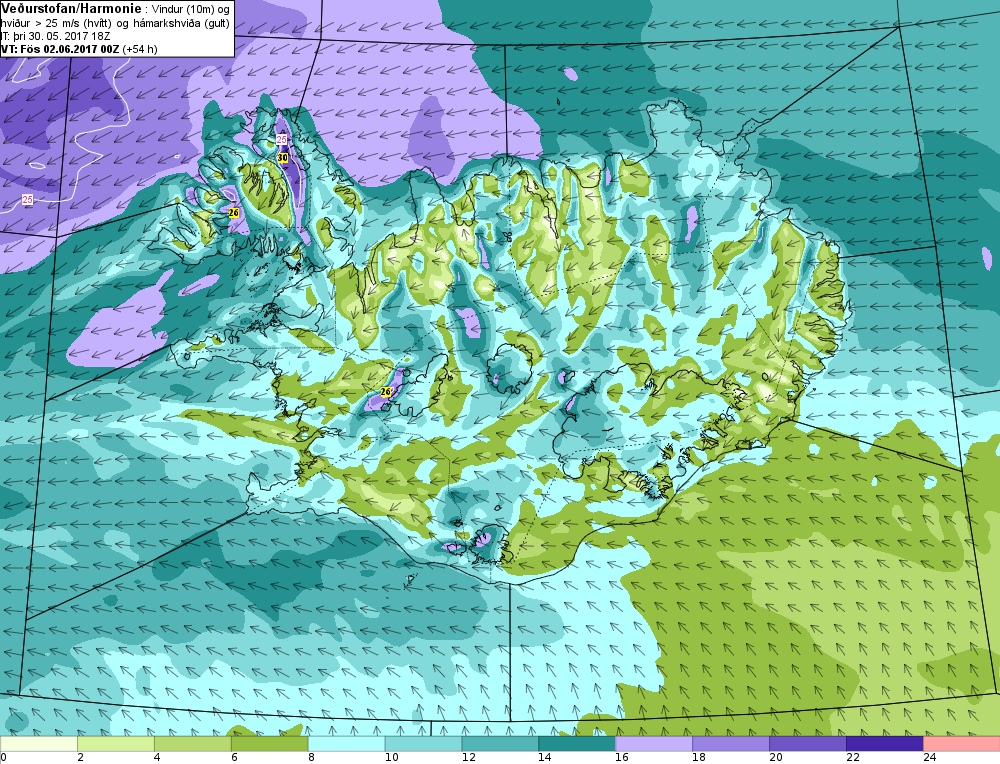Screen dimensions: 1000x764
Task: Click the legend scale number '24'
Action: pos(929,757)
